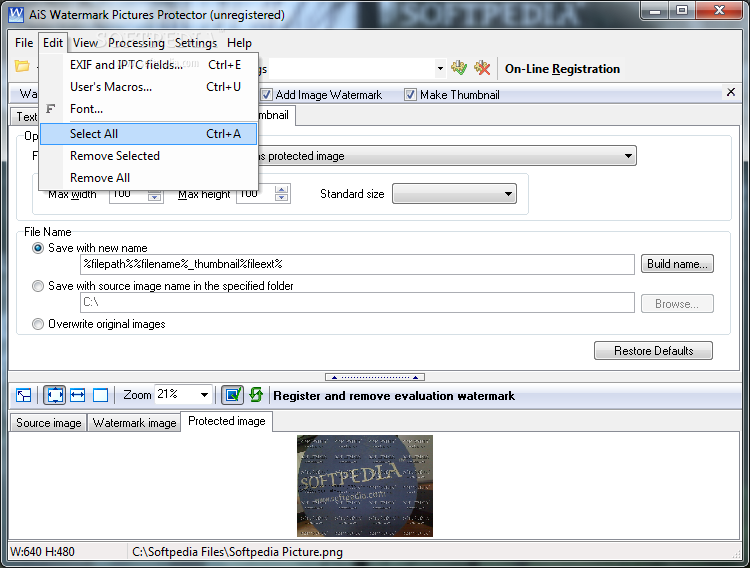This screenshot has height=568, width=750.
Task: Click On-Line Registration link
Action: click(x=562, y=69)
